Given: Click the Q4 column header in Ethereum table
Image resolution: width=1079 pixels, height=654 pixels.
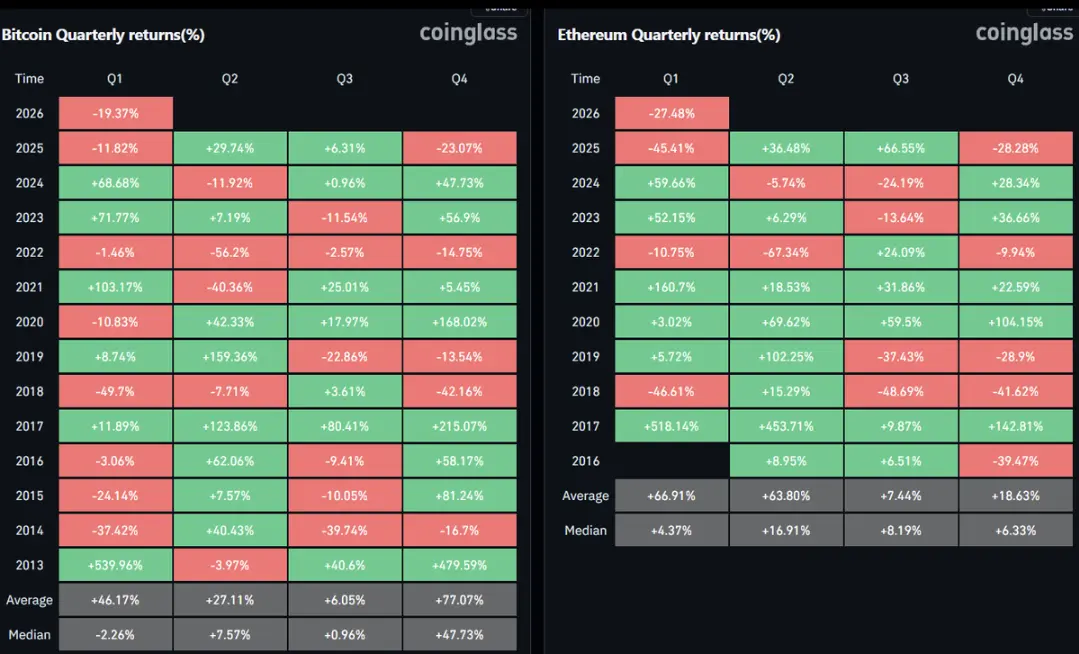Looking at the screenshot, I should (1015, 79).
